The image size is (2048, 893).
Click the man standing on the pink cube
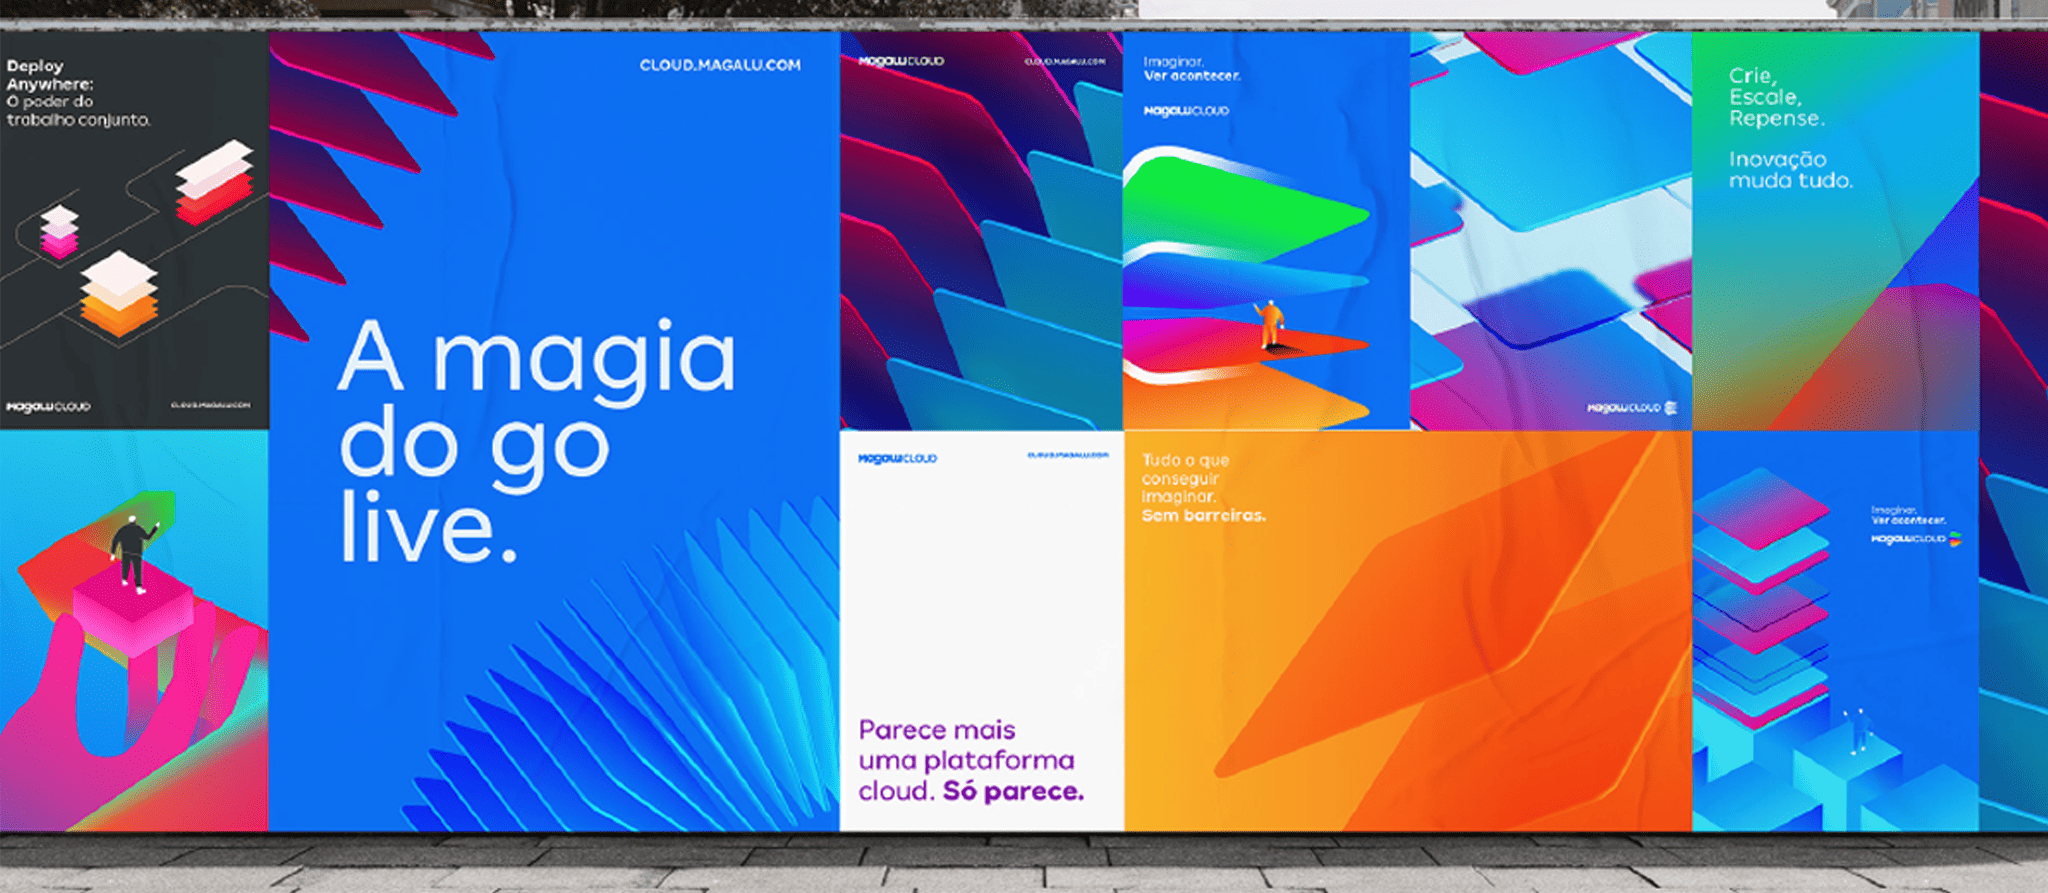pos(131,553)
